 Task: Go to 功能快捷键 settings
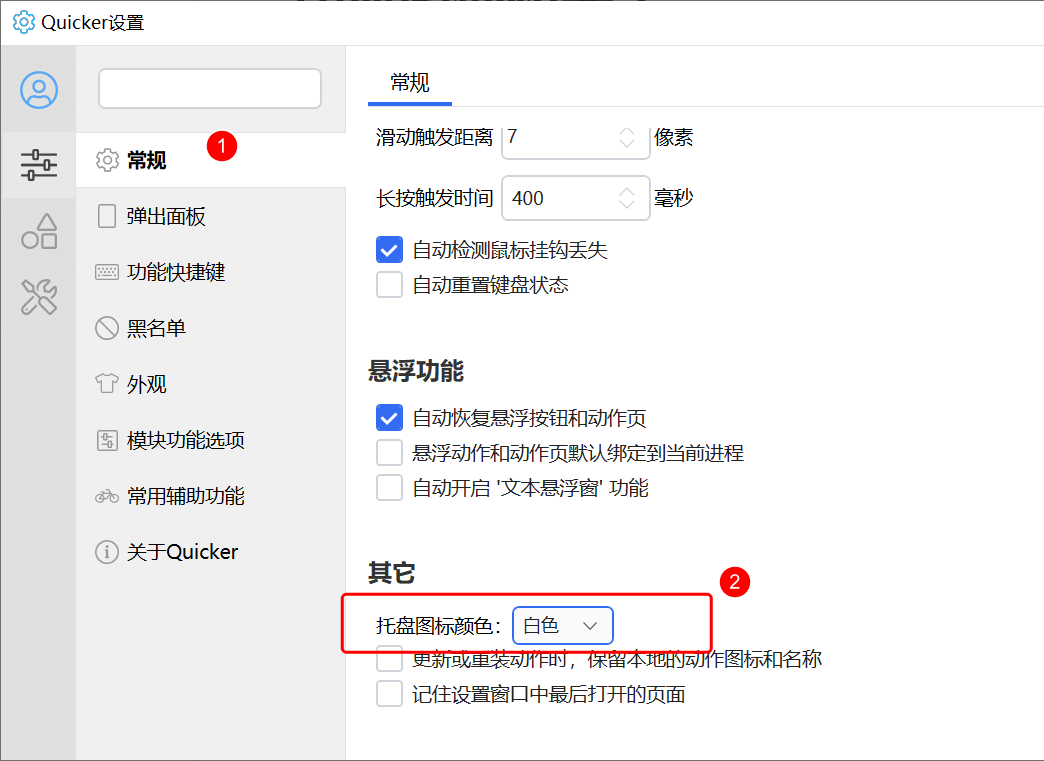click(210, 272)
